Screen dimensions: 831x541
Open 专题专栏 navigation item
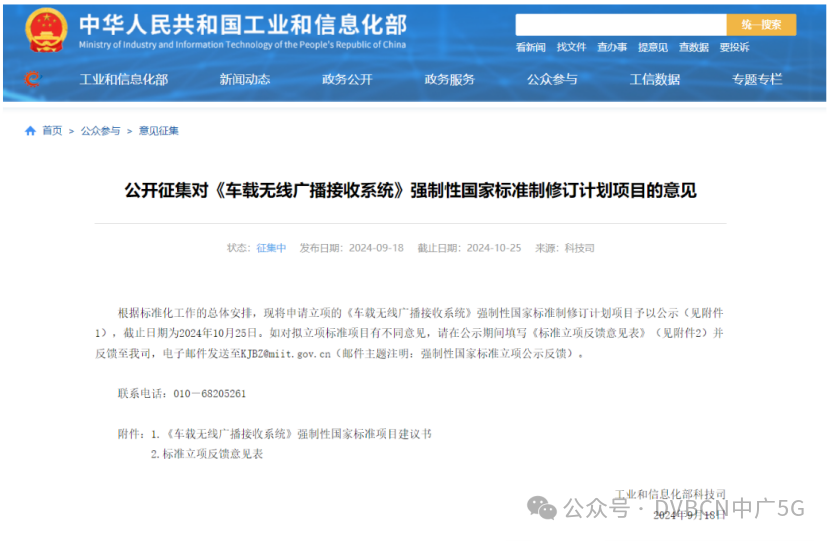(x=757, y=80)
